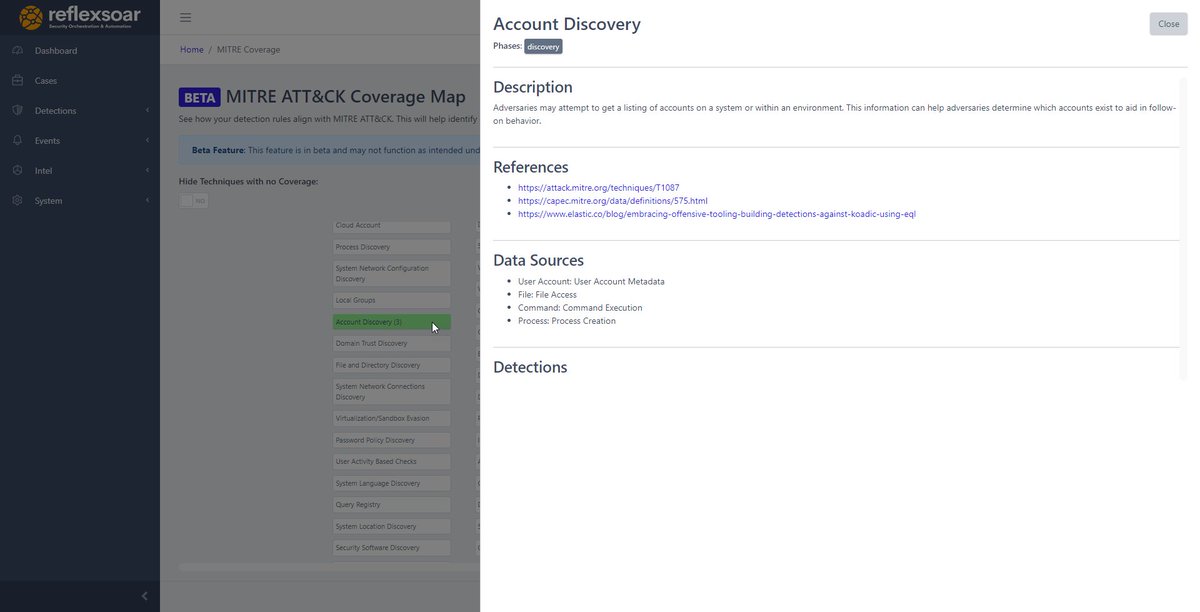The image size is (1200, 612).
Task: Open the Intel icon in sidebar
Action: pyautogui.click(x=16, y=170)
